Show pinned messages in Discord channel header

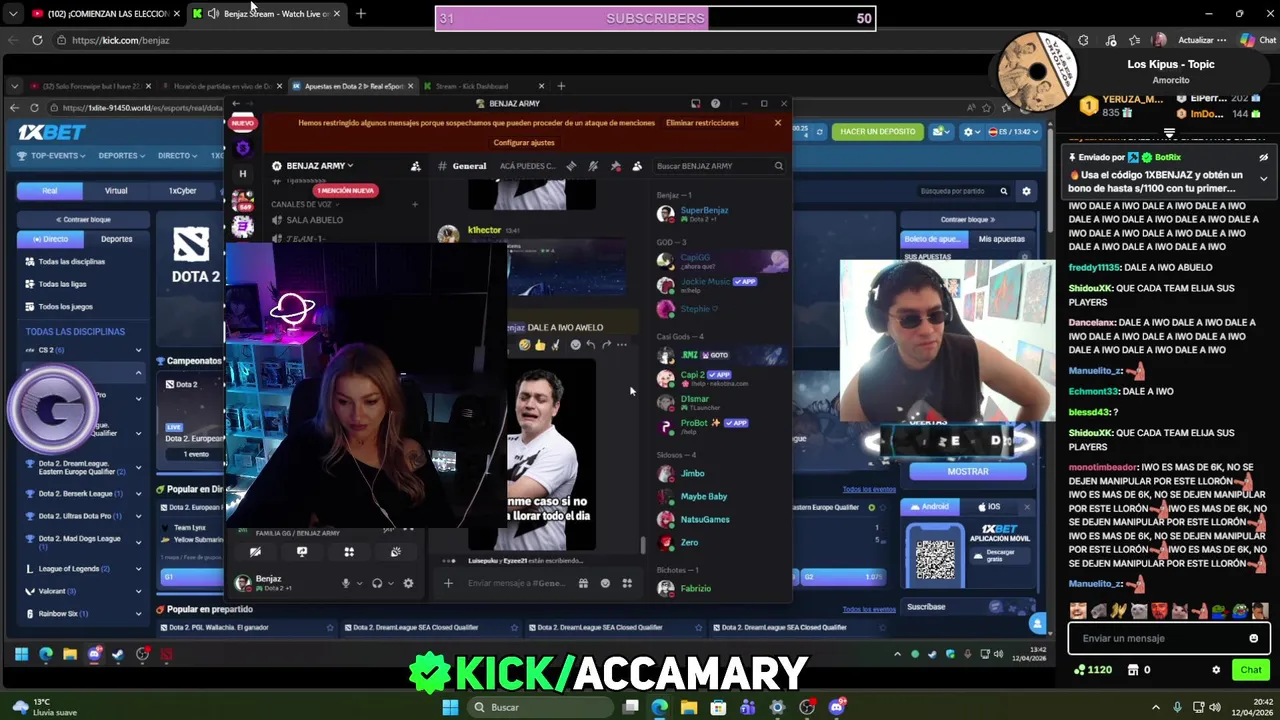coord(615,166)
